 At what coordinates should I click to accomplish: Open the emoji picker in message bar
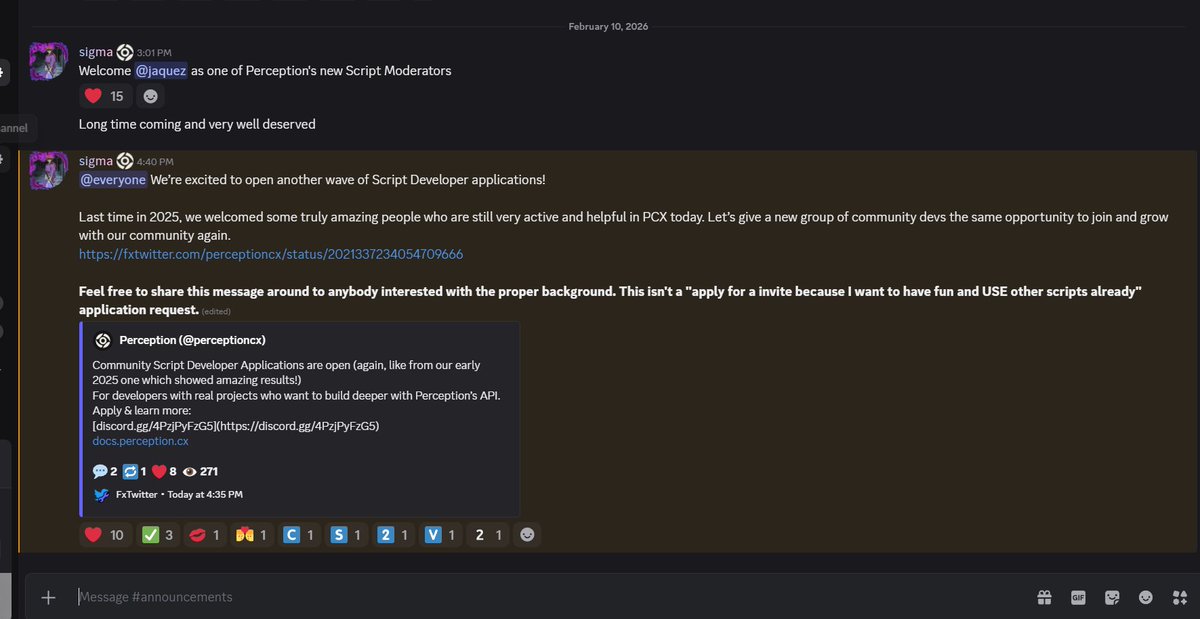[1146, 597]
